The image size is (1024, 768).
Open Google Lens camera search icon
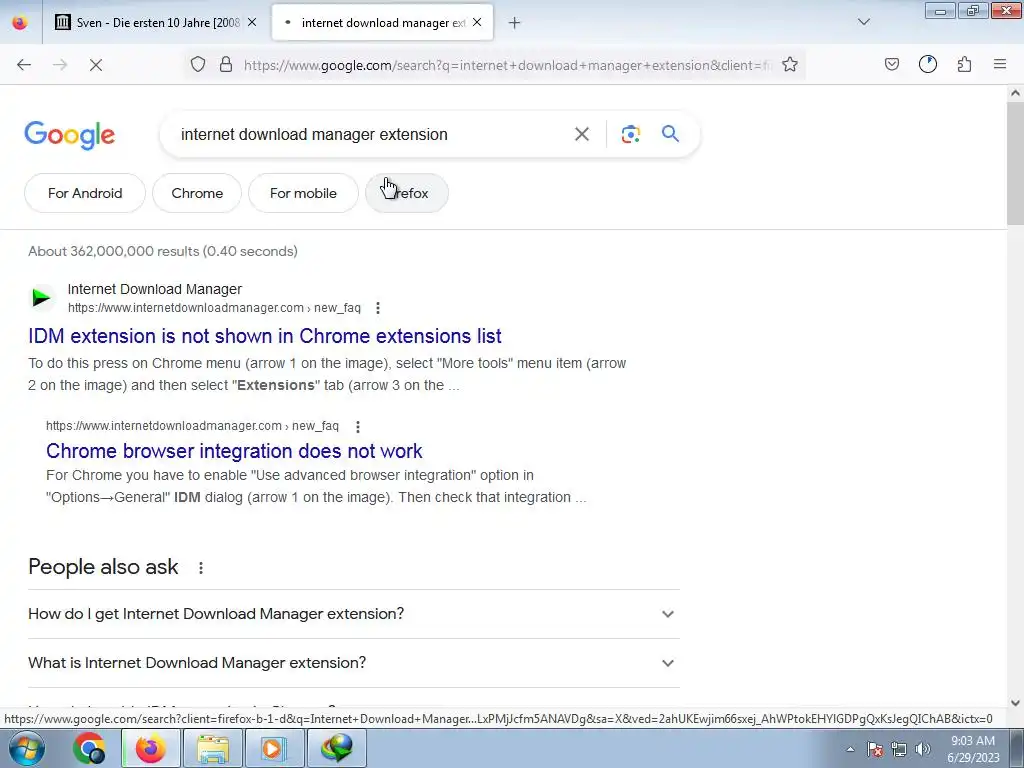pos(630,134)
